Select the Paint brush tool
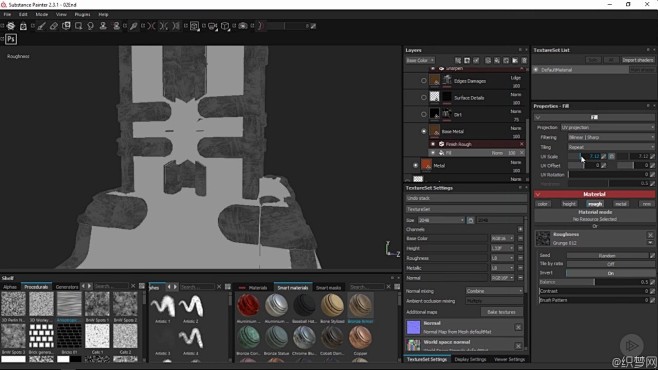 [42, 26]
